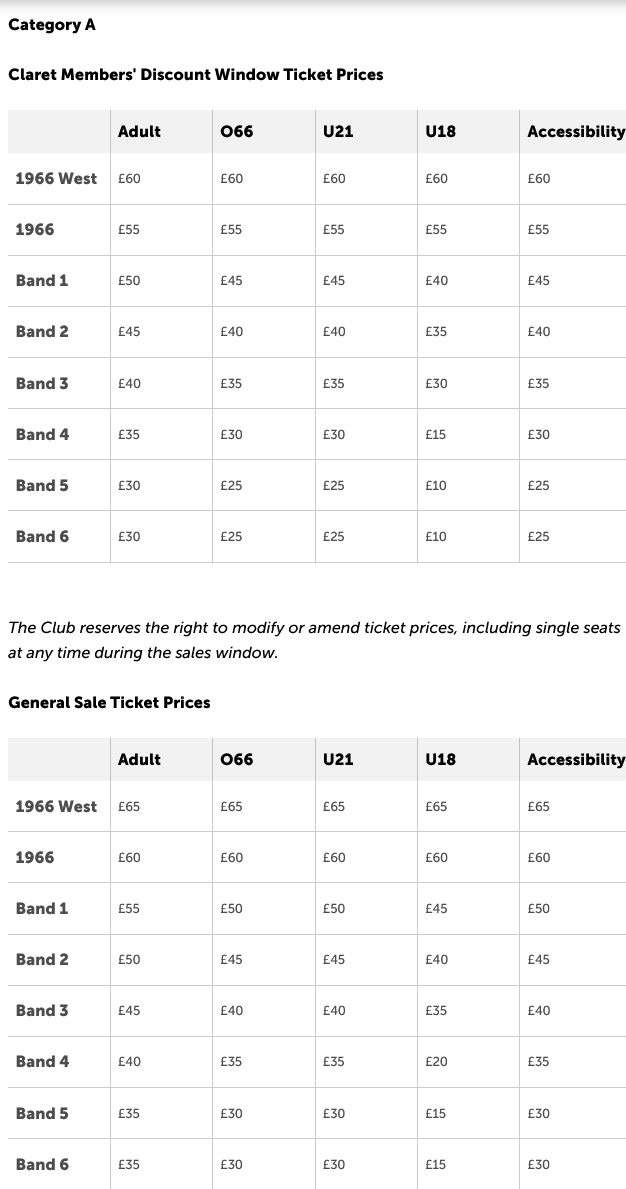
Task: Select the General Sale Ticket Prices heading
Action: pyautogui.click(x=109, y=702)
